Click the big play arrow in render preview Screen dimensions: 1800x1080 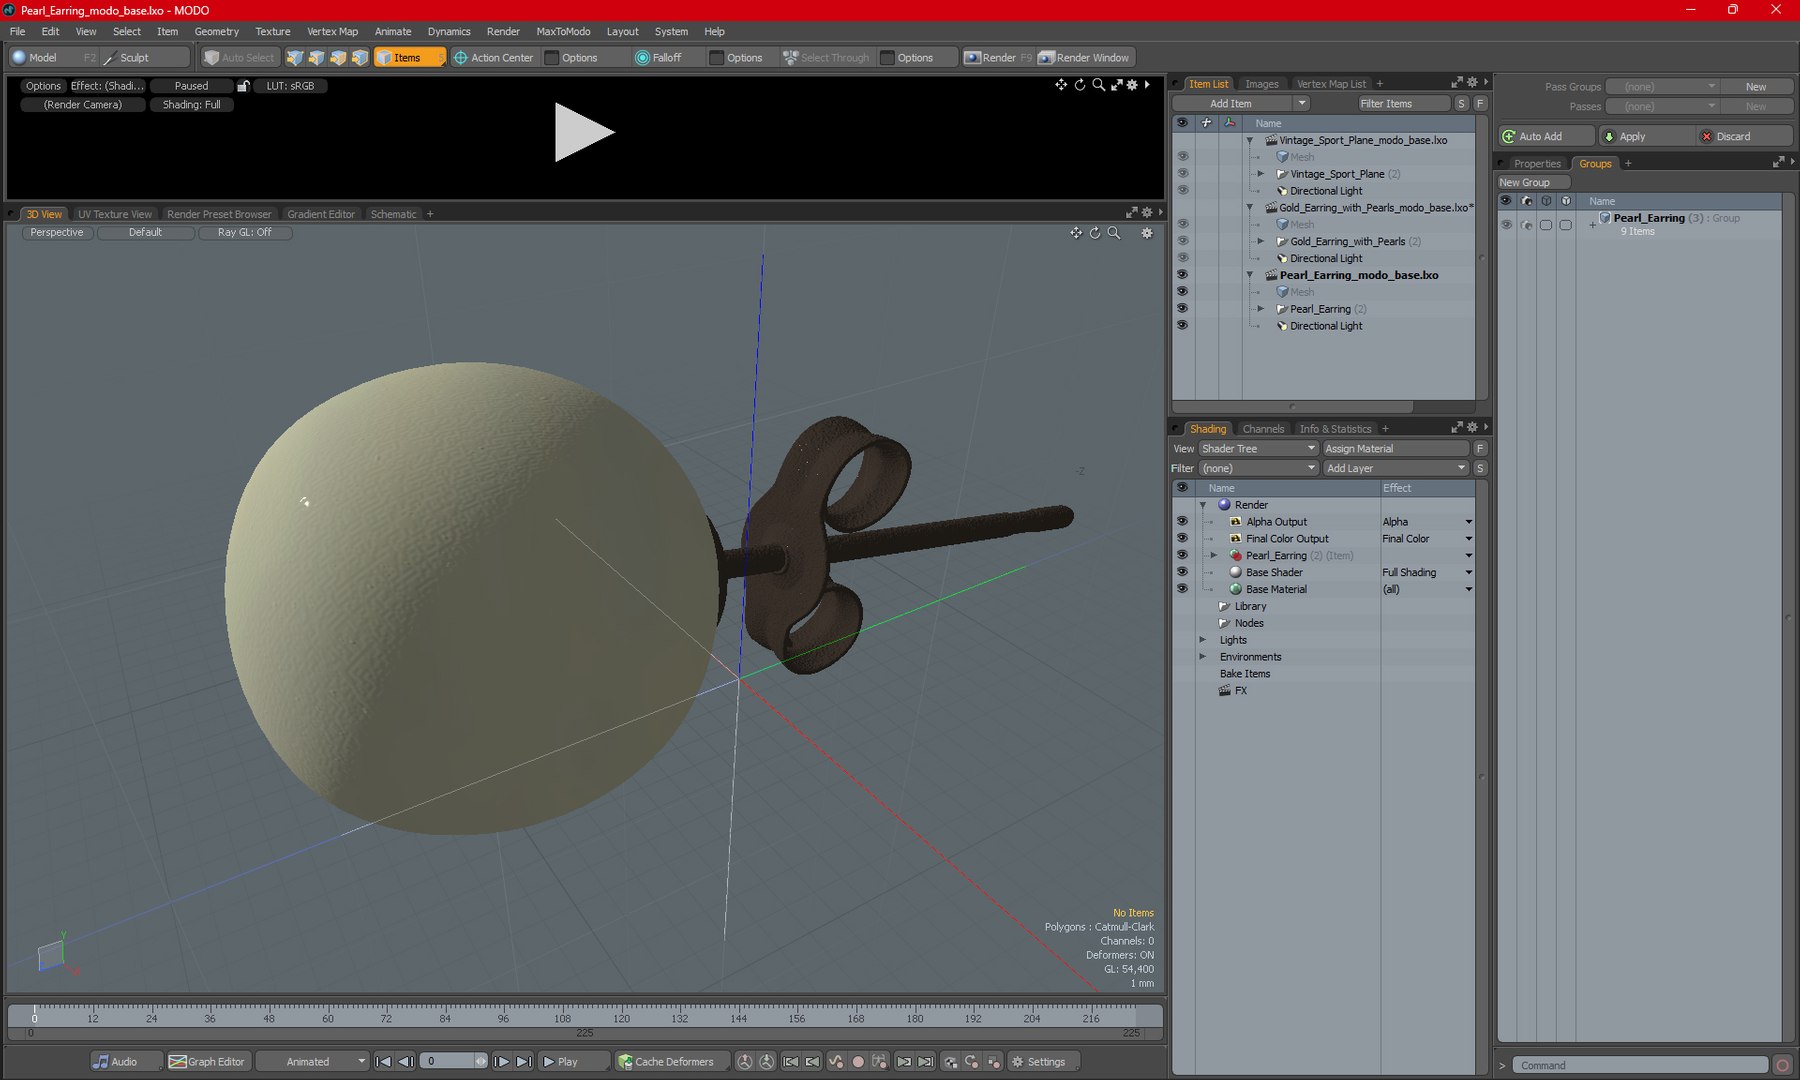coord(583,132)
